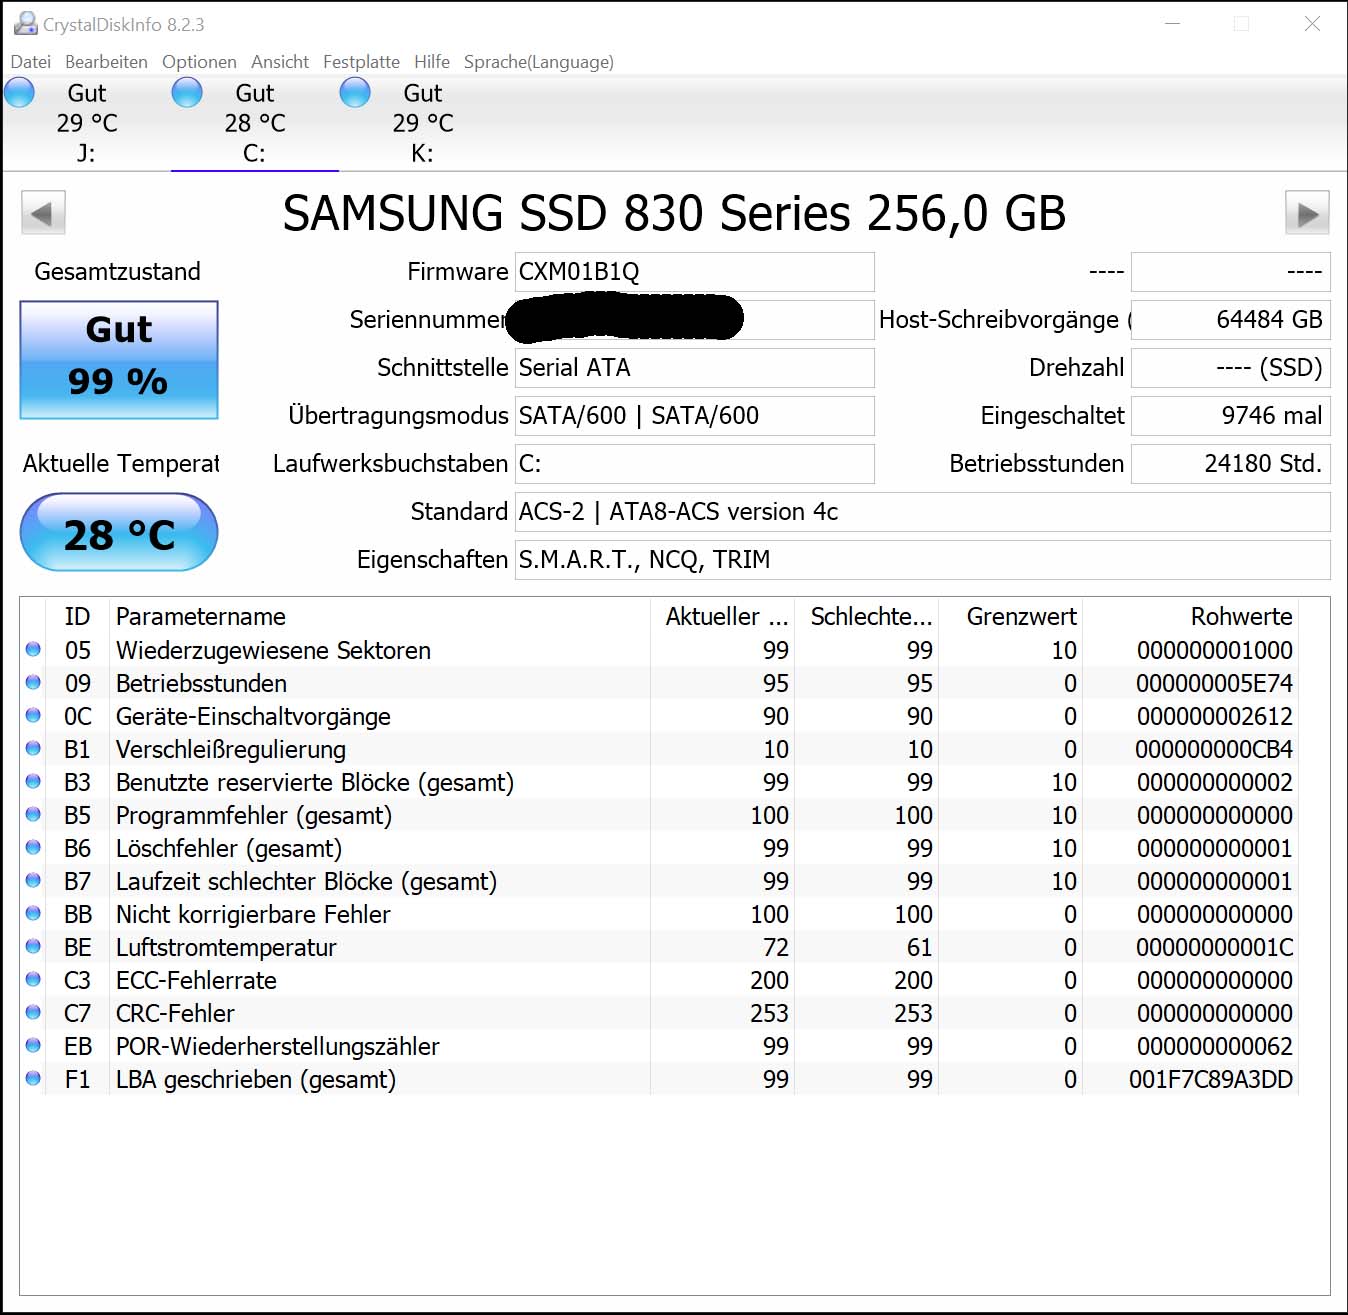
Task: Click the blue status orb for drive K:
Action: 355,93
